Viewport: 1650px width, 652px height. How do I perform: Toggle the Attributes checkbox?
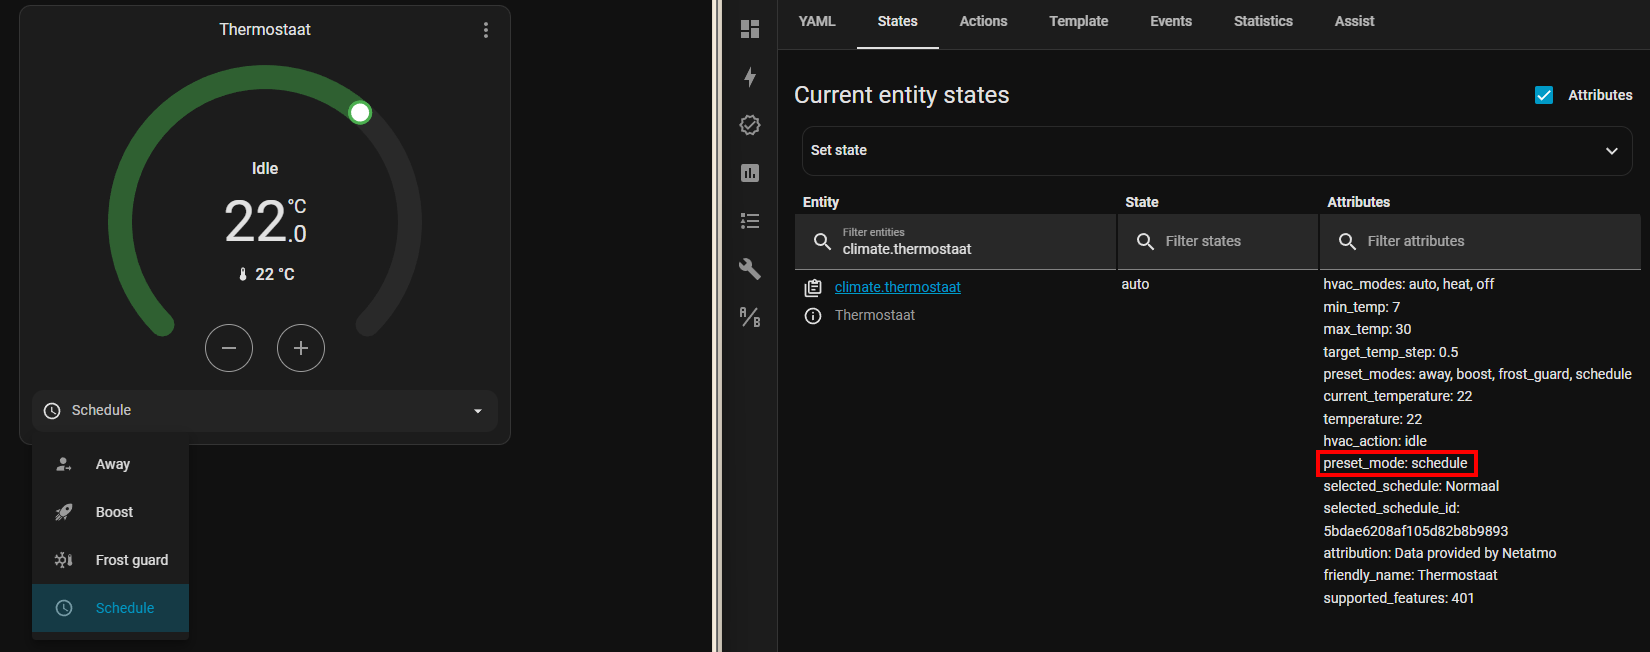(x=1544, y=95)
